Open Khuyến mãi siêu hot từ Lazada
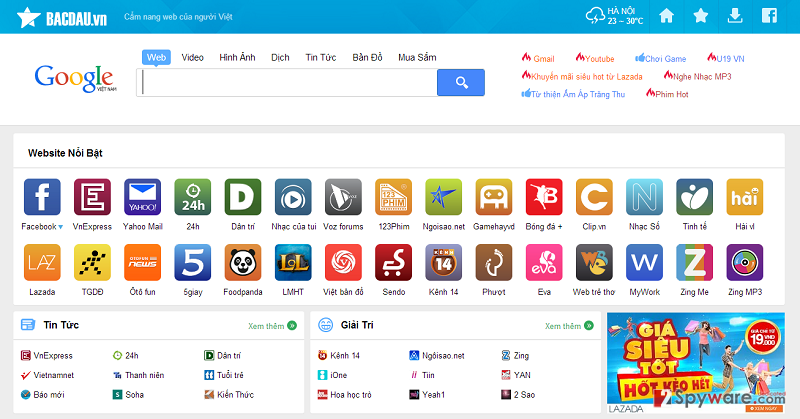 coord(582,76)
